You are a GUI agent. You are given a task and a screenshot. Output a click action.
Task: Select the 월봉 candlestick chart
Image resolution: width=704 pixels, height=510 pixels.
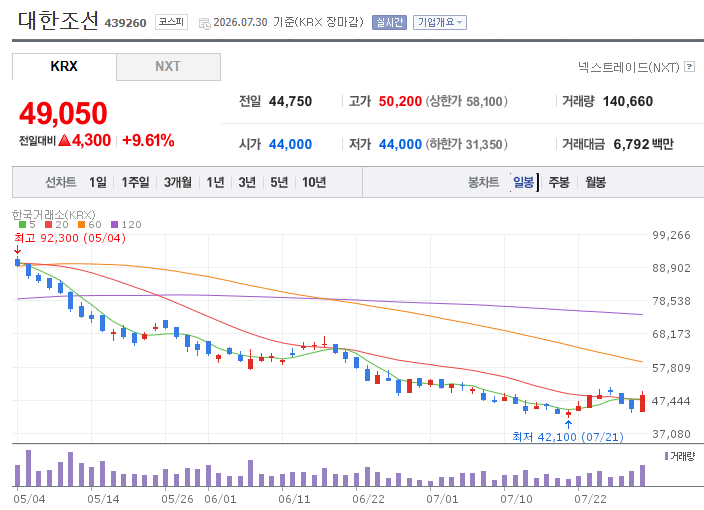(x=595, y=182)
